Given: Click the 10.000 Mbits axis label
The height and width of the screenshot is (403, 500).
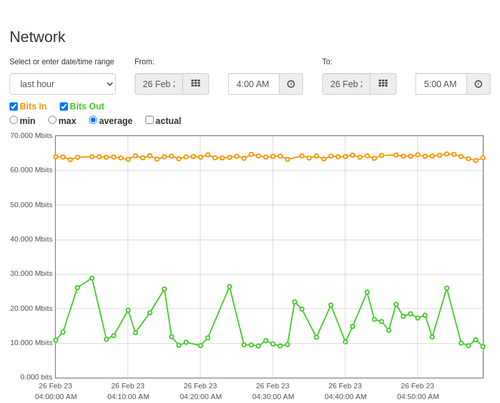Looking at the screenshot, I should [31, 343].
